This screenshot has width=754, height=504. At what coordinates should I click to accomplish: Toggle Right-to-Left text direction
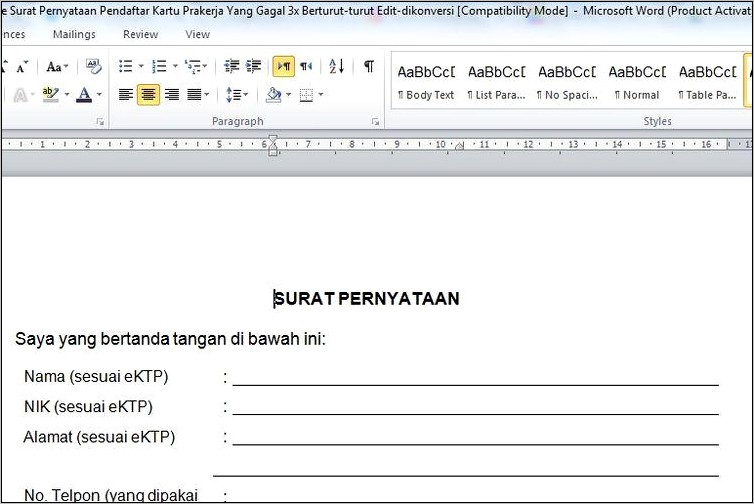[x=306, y=66]
